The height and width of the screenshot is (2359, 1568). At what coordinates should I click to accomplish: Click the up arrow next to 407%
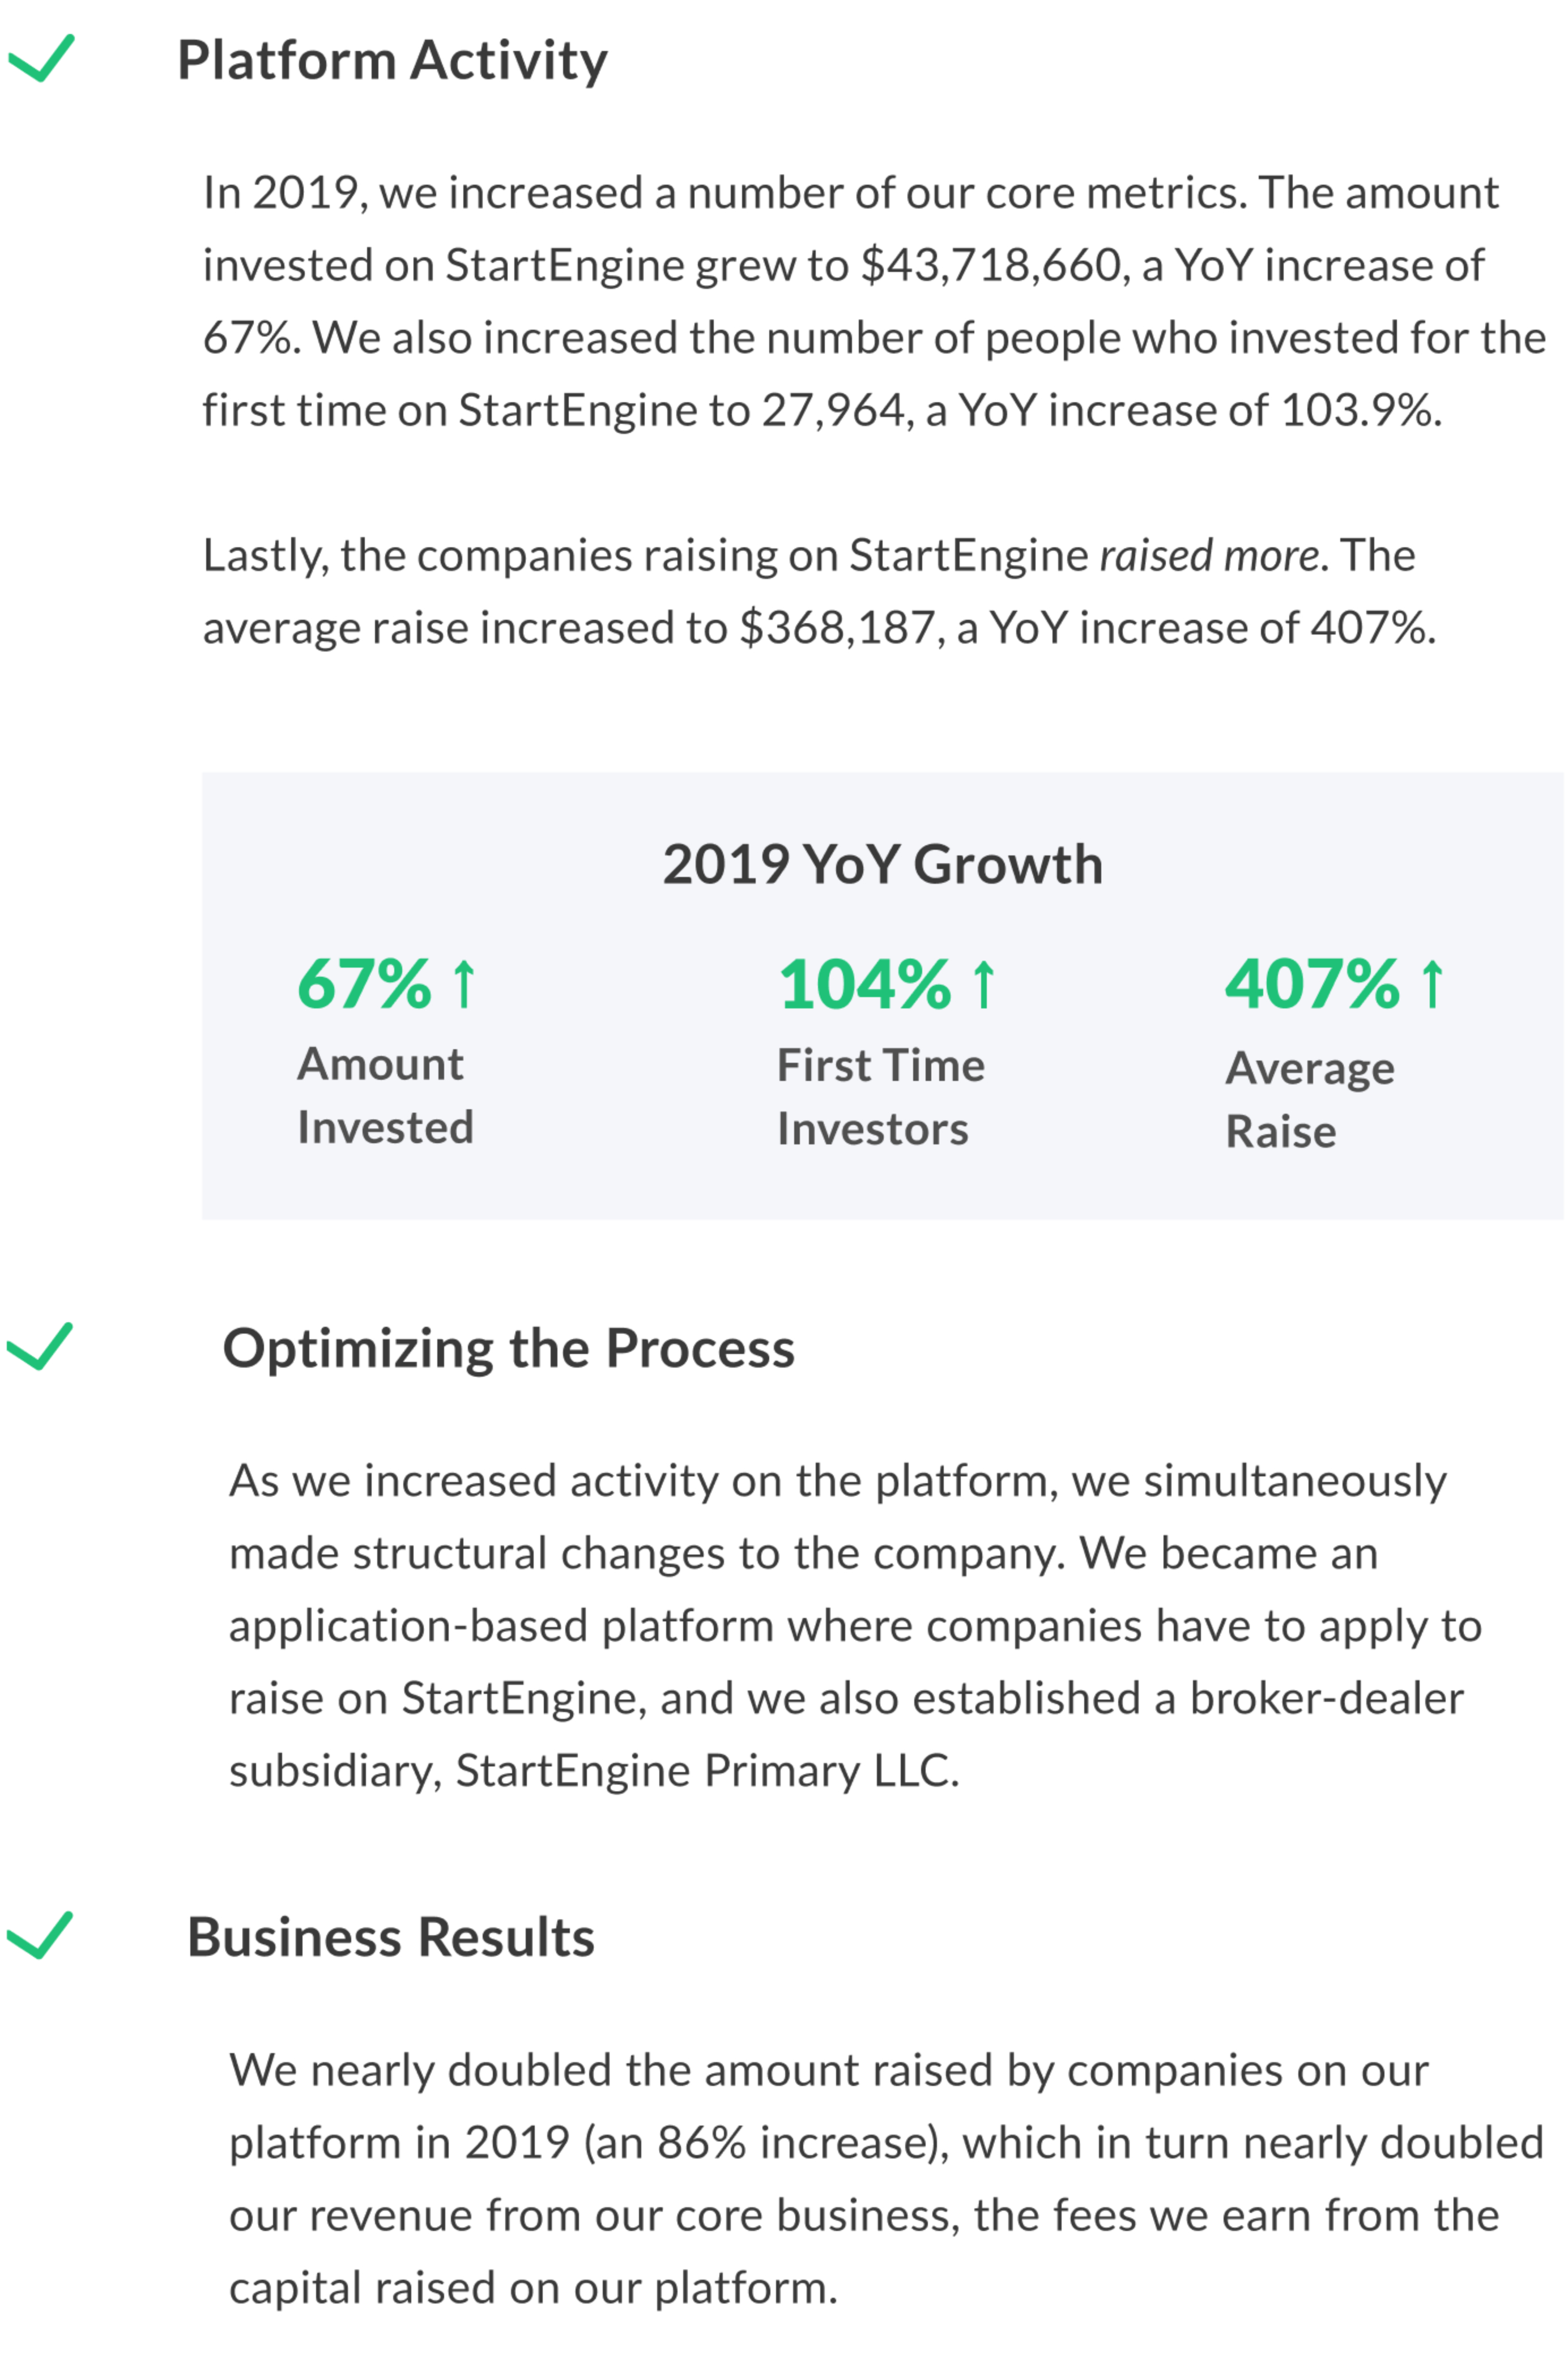coord(1432,985)
